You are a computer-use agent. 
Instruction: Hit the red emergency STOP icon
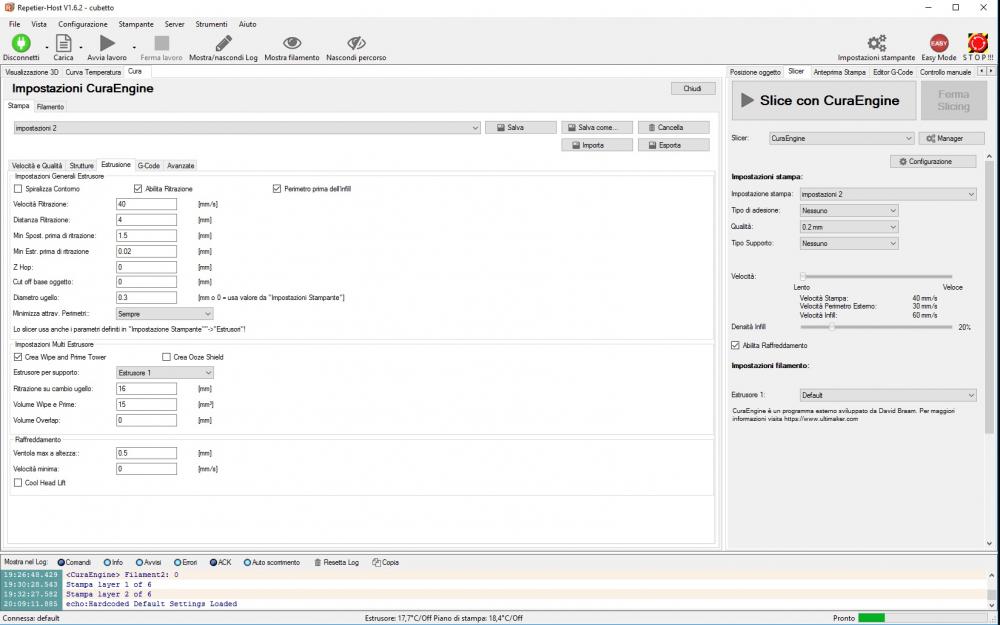[977, 43]
